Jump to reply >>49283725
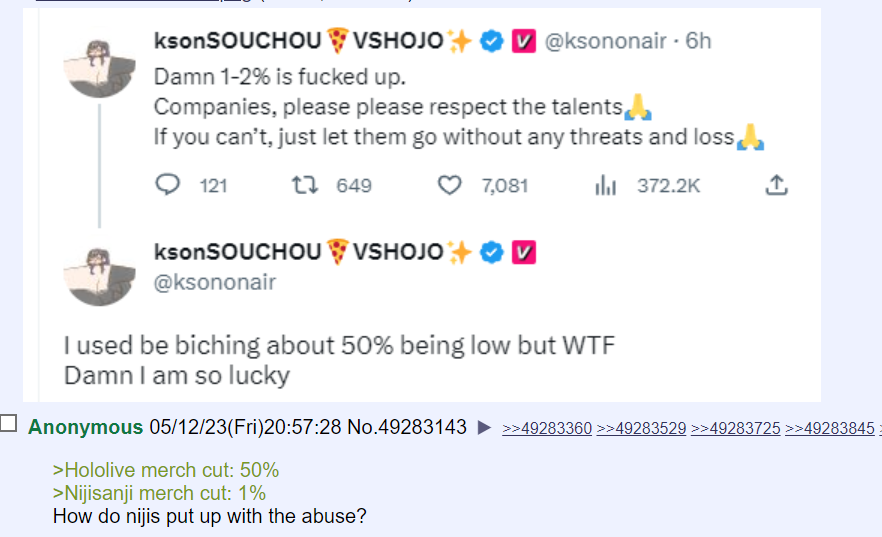This screenshot has height=537, width=882. pos(735,429)
